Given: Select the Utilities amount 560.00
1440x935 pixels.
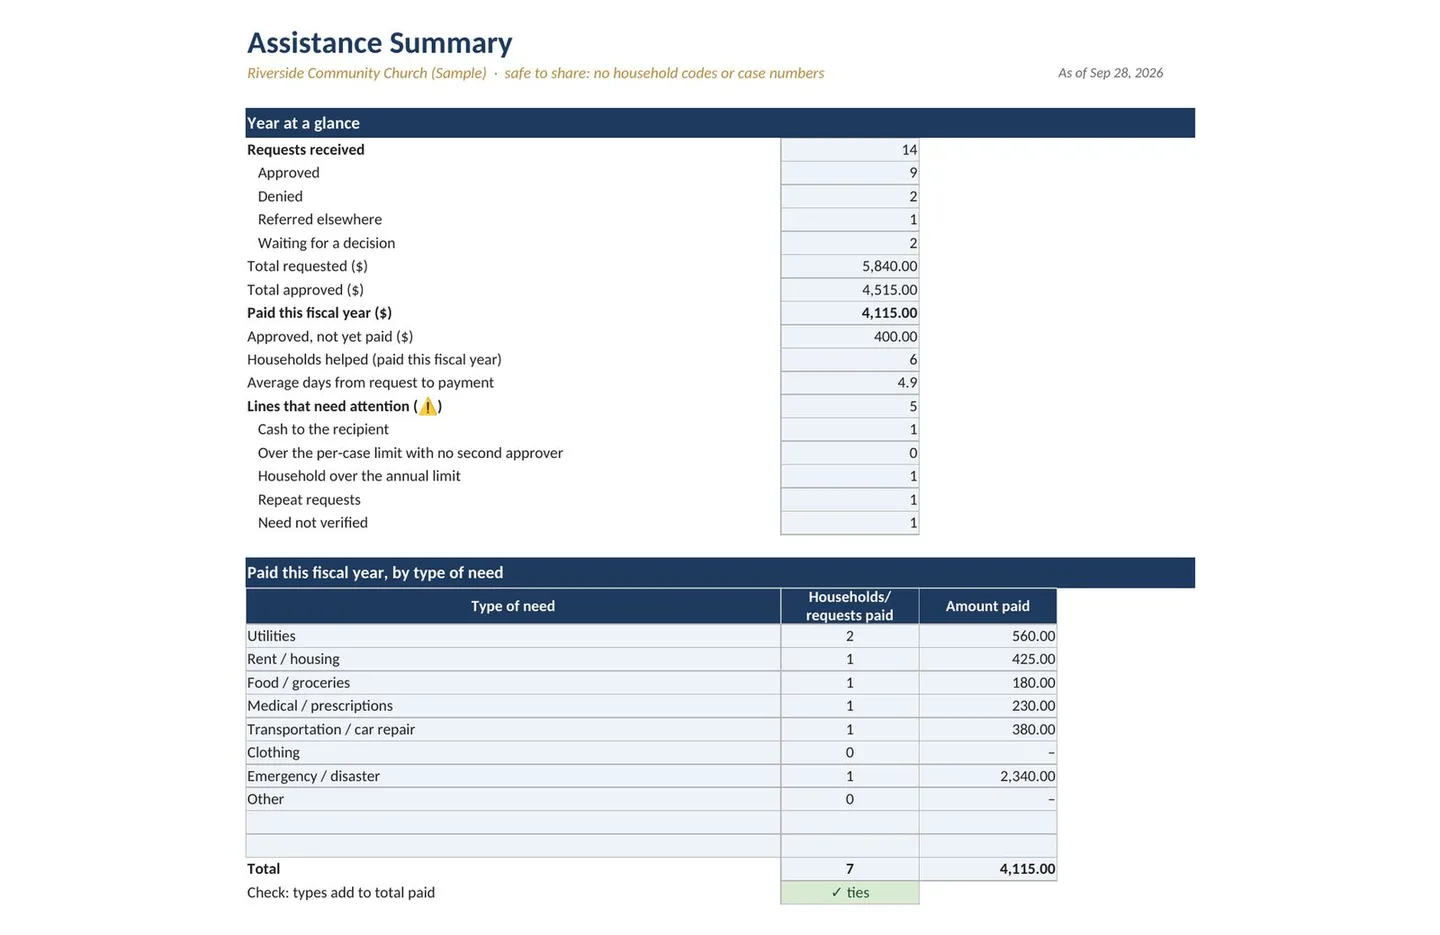Looking at the screenshot, I should pos(988,636).
